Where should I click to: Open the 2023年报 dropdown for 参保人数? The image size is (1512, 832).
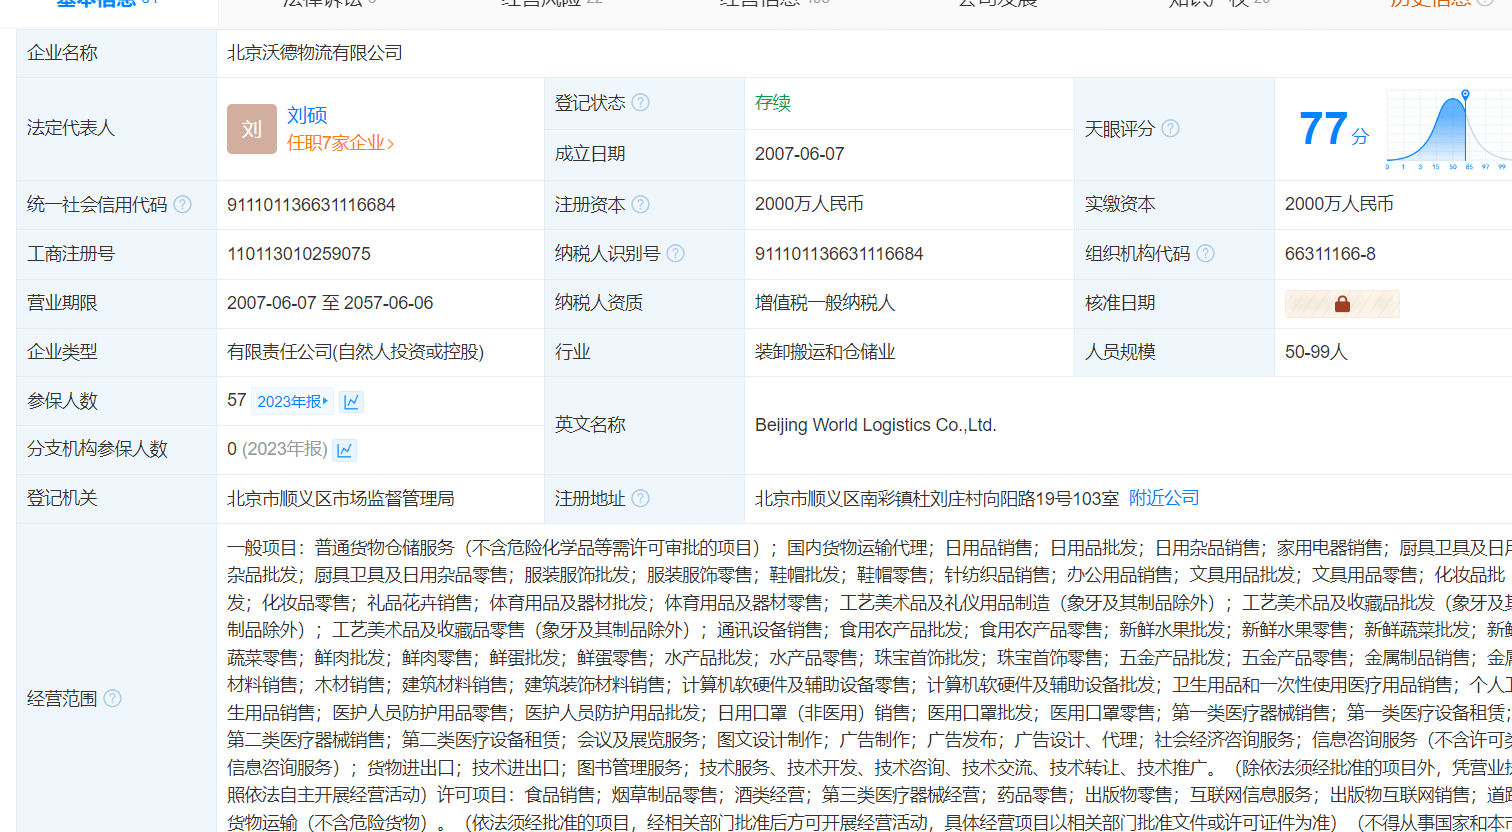tap(292, 402)
